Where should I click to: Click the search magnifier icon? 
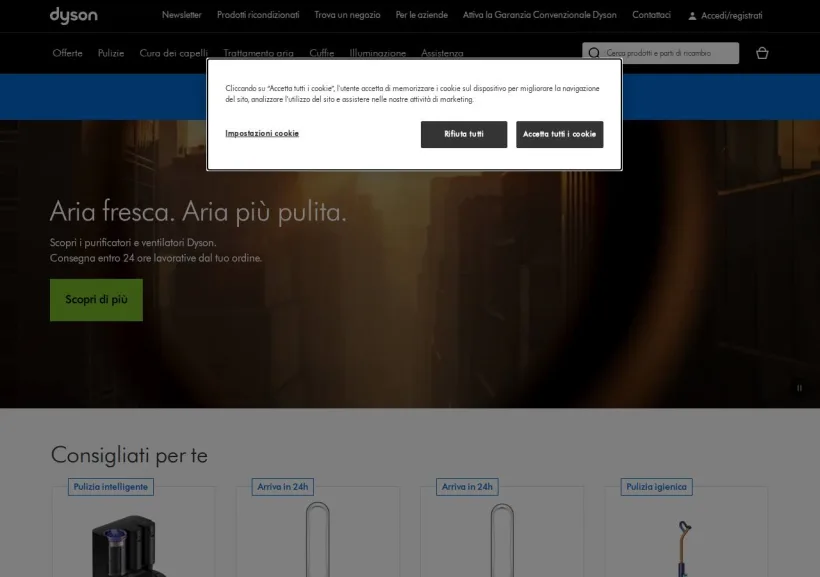click(594, 53)
